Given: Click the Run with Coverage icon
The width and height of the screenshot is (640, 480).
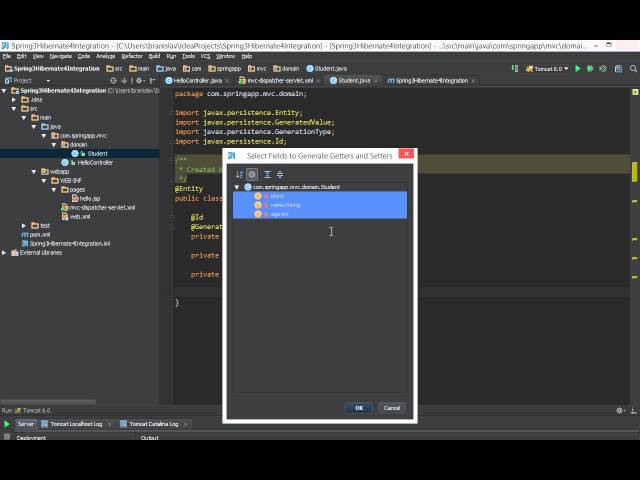Looking at the screenshot, I should 603,69.
